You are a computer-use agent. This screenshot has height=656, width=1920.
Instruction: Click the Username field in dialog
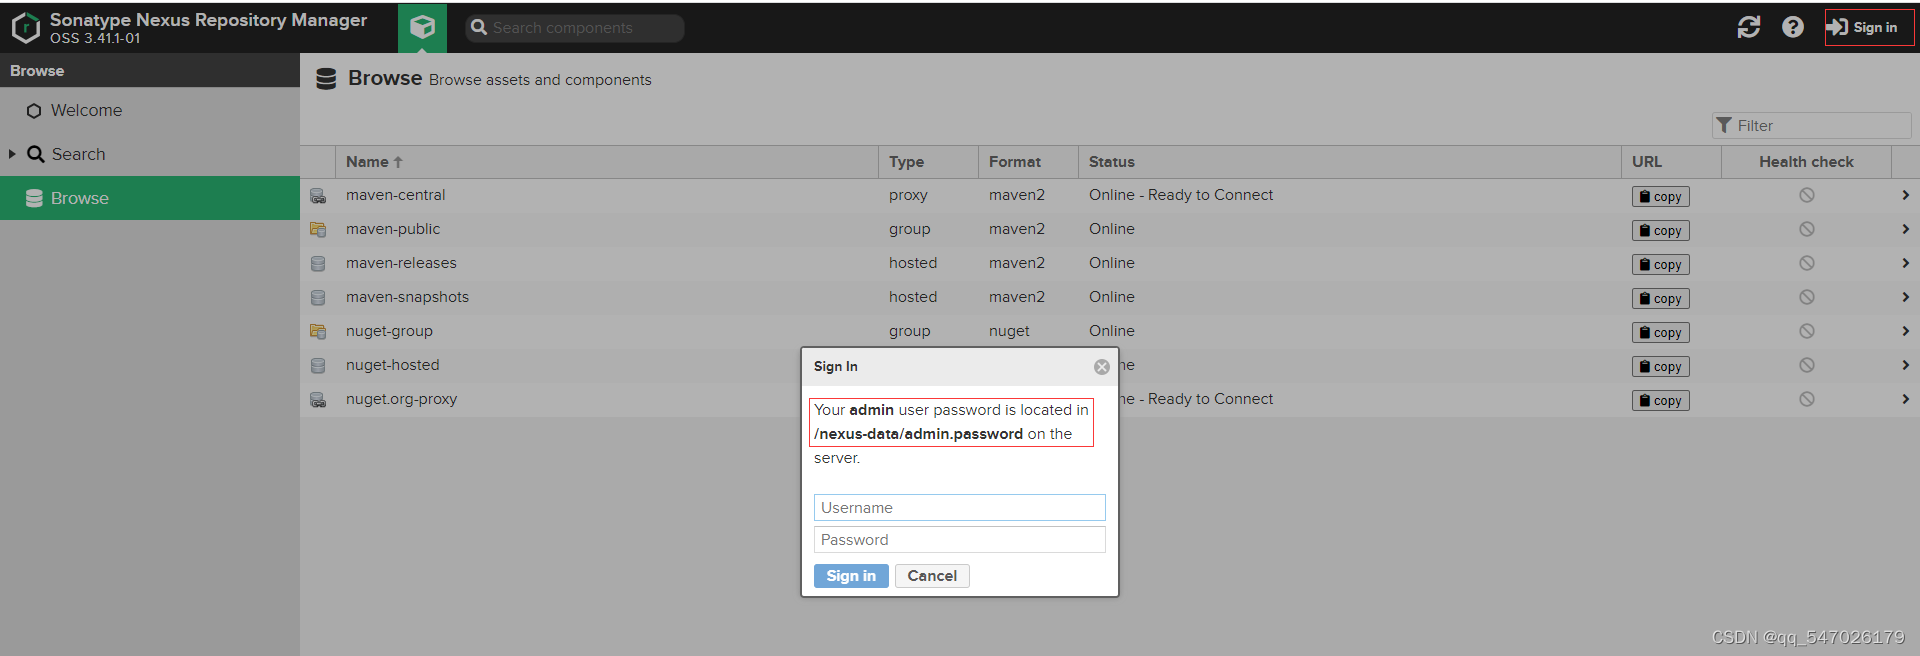pos(959,508)
